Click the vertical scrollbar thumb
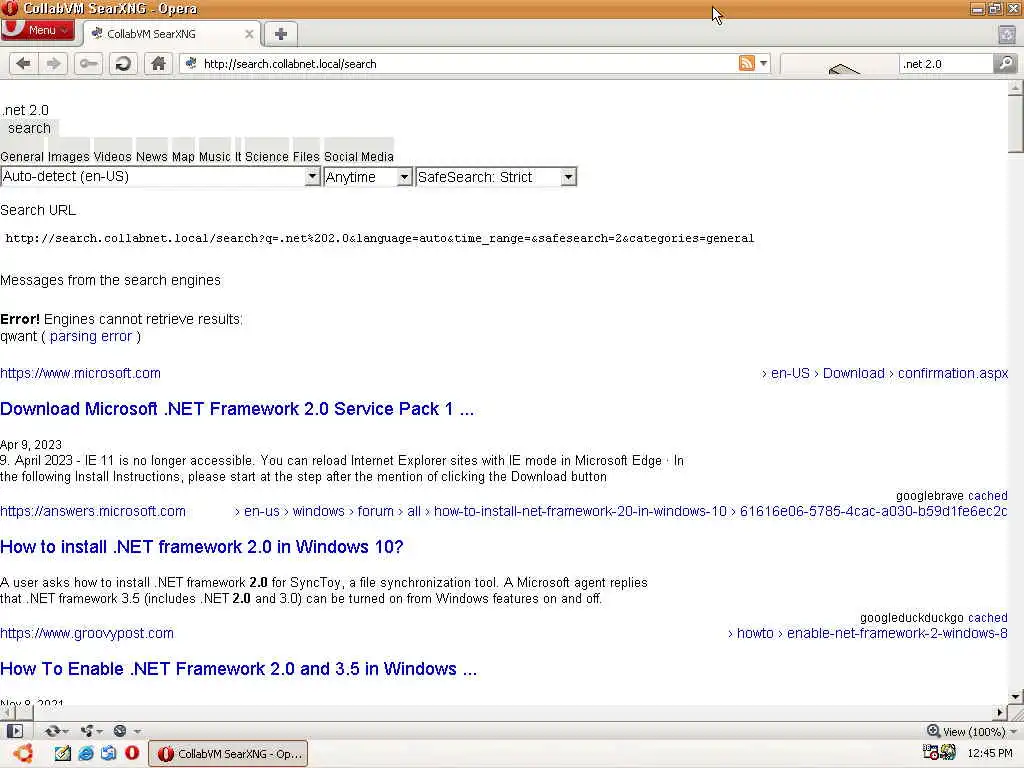The height and width of the screenshot is (768, 1024). (1015, 123)
